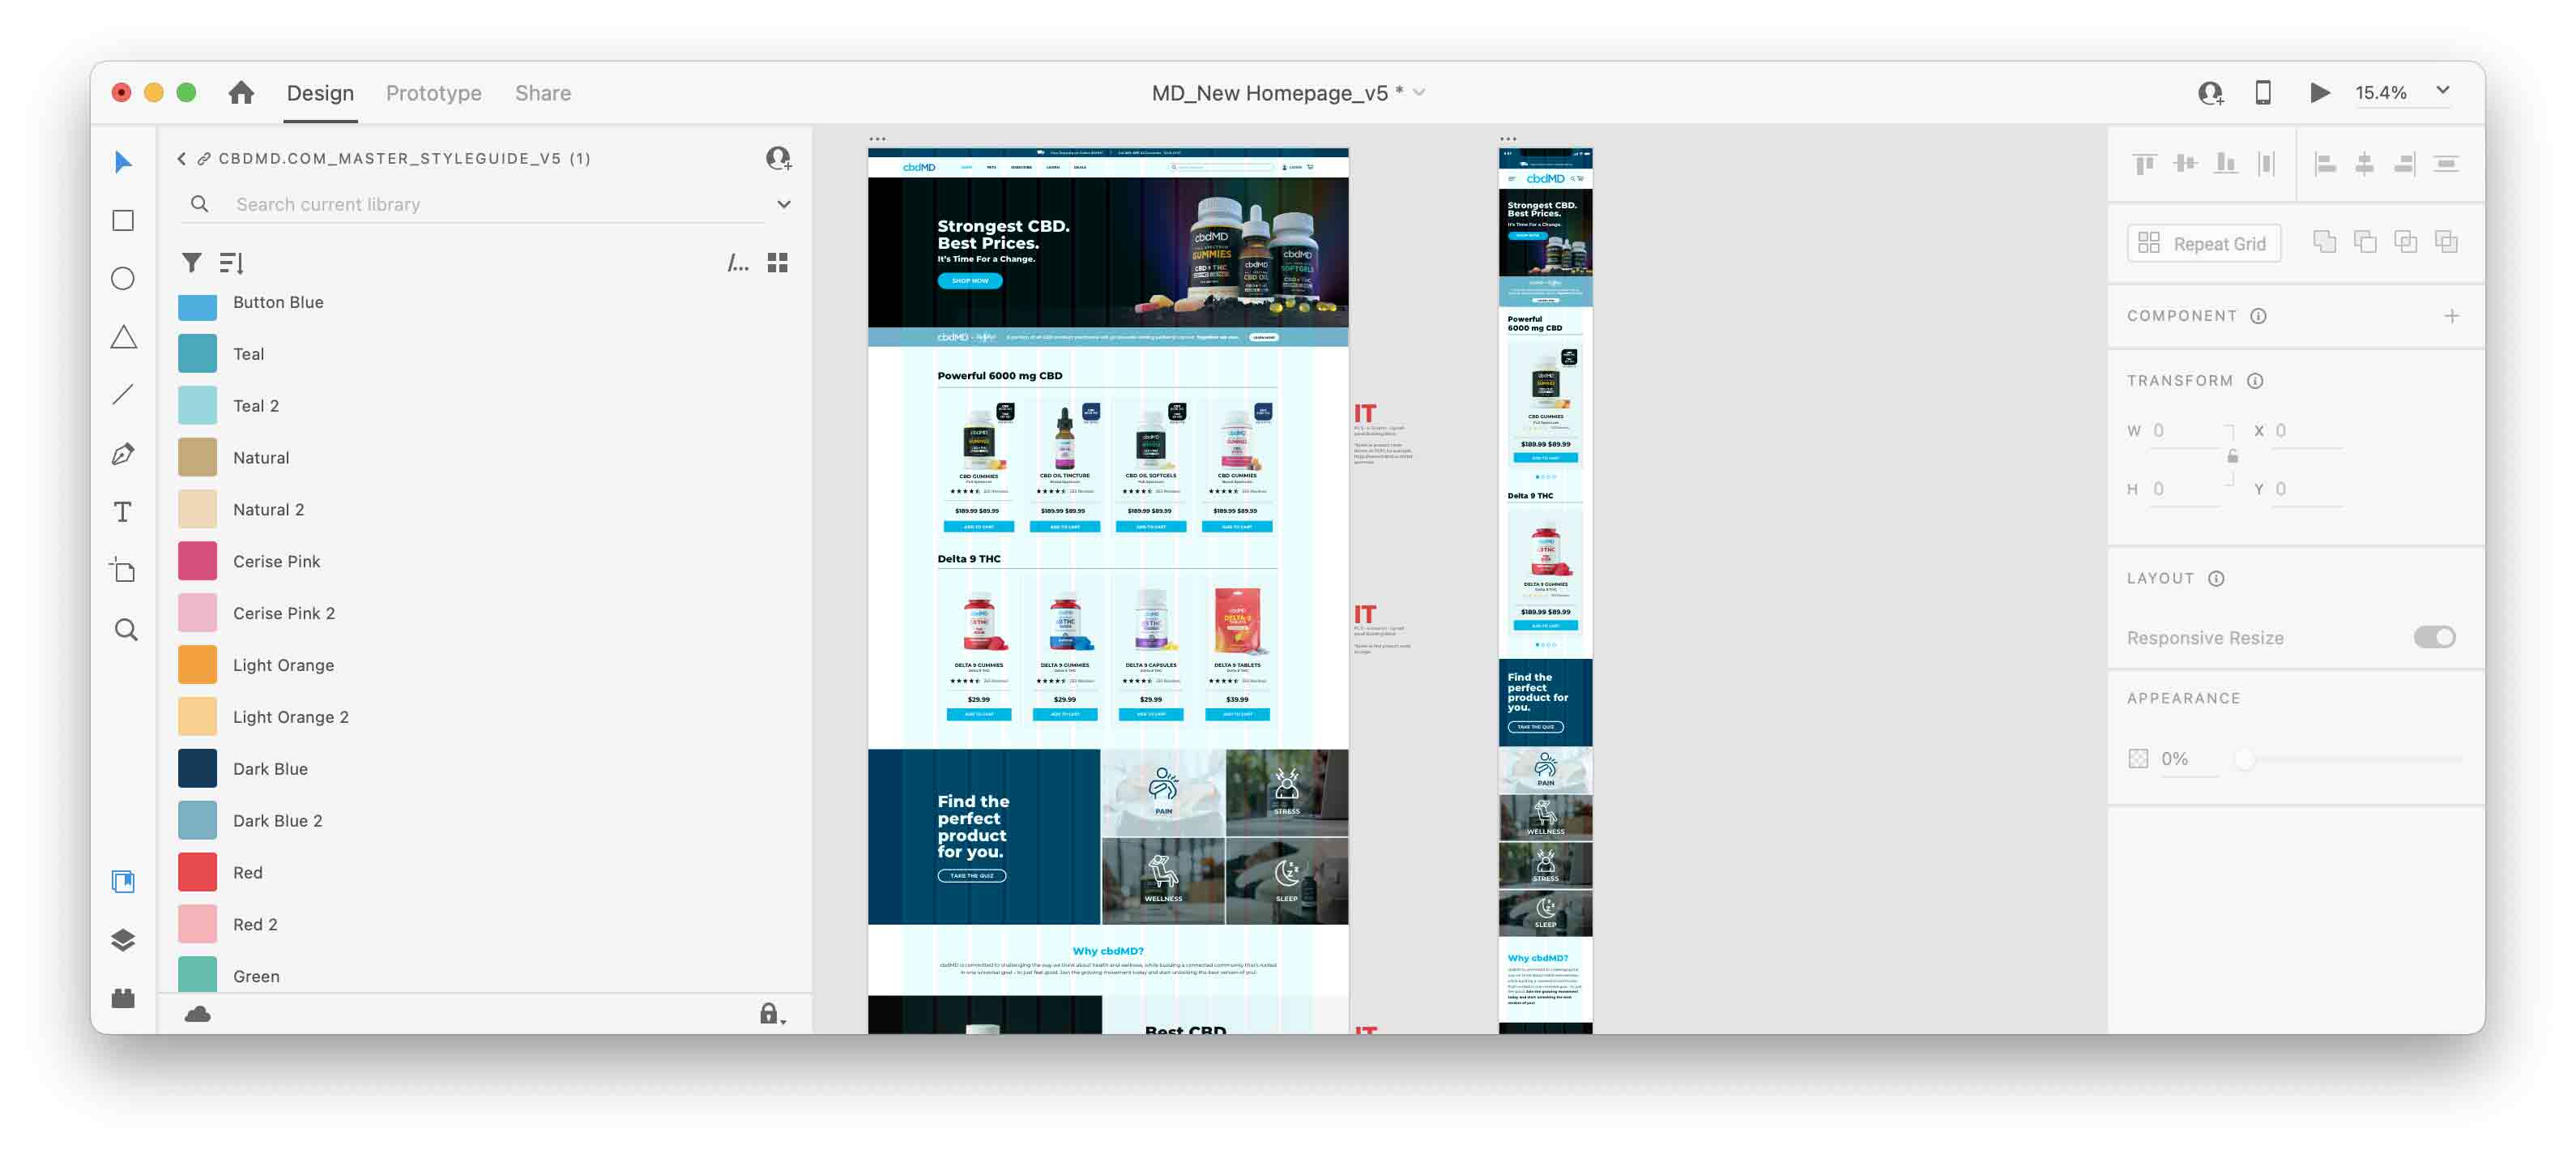Start desktop preview with play button
Viewport: 2576px width, 1154px height.
(x=2320, y=93)
